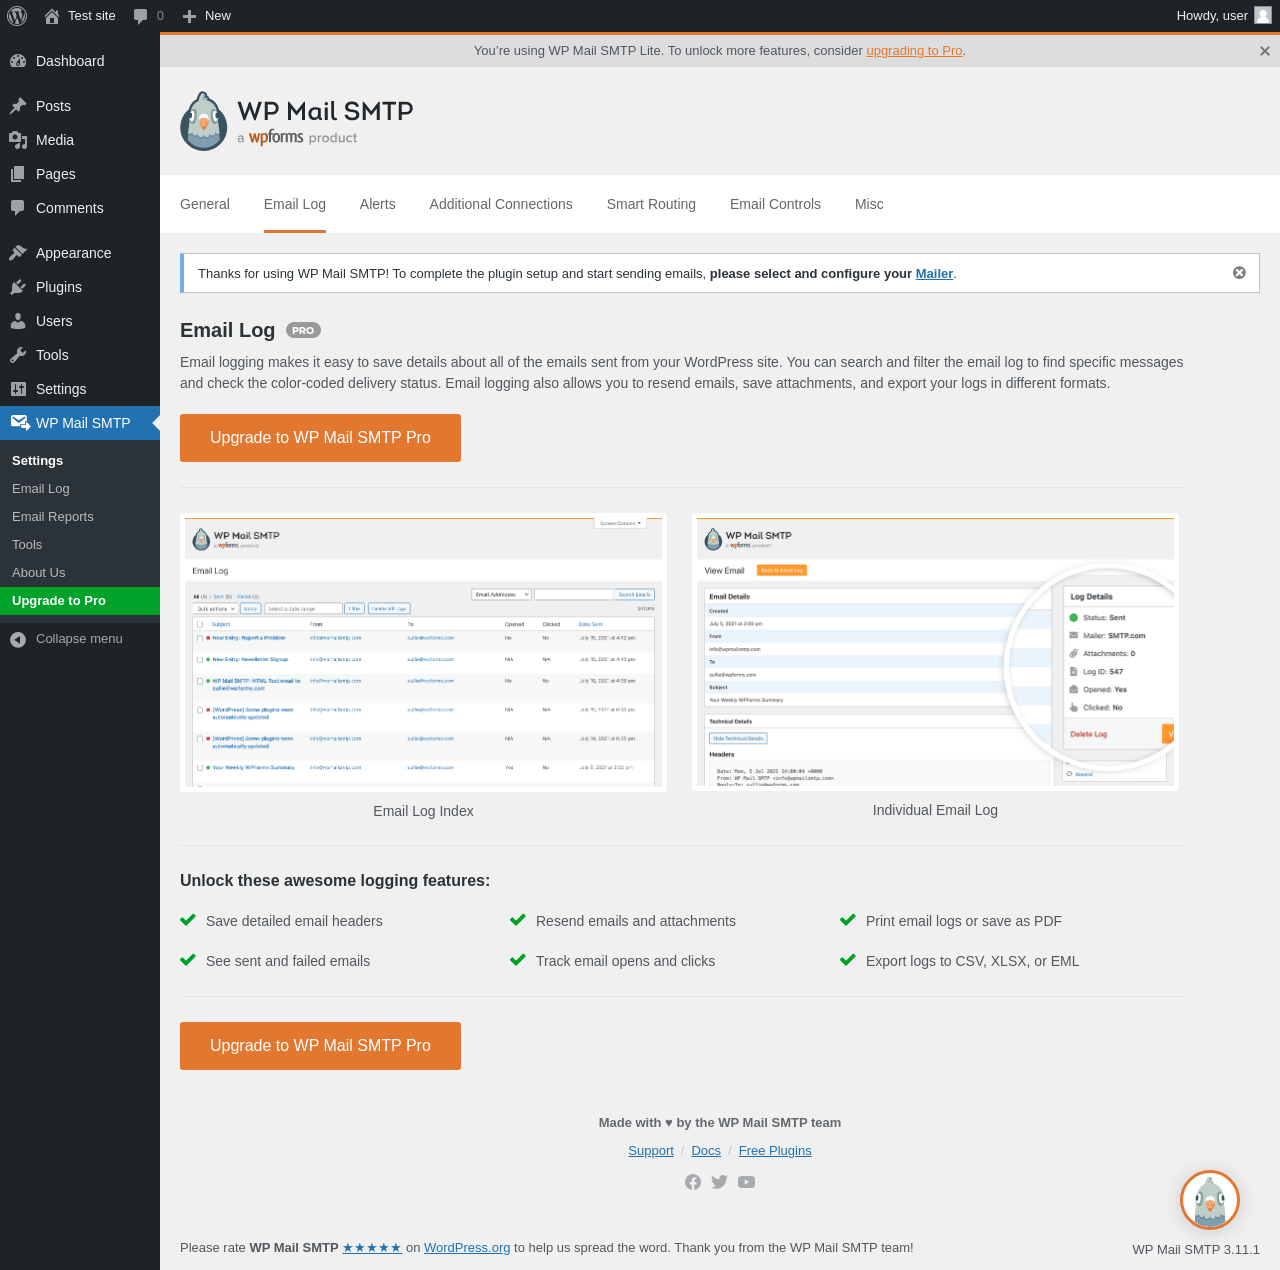Open the Docs footer link
The height and width of the screenshot is (1270, 1280).
point(706,1151)
